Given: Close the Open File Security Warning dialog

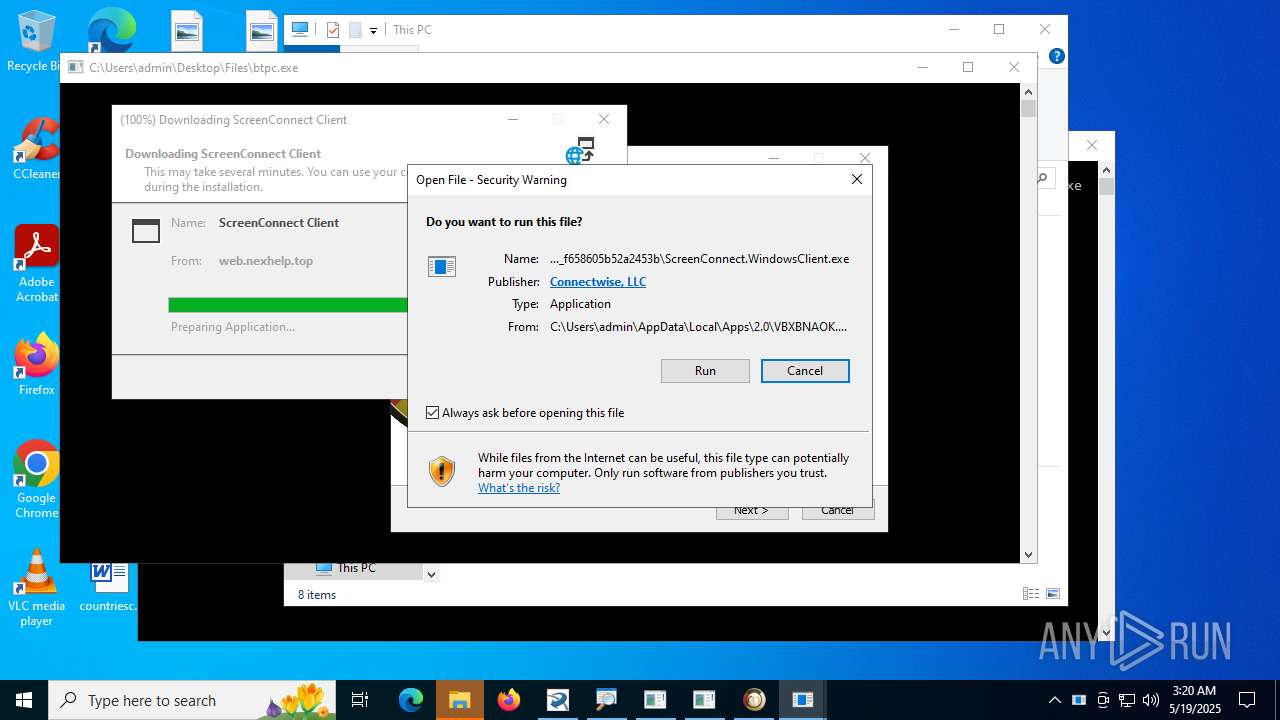Looking at the screenshot, I should coord(856,180).
